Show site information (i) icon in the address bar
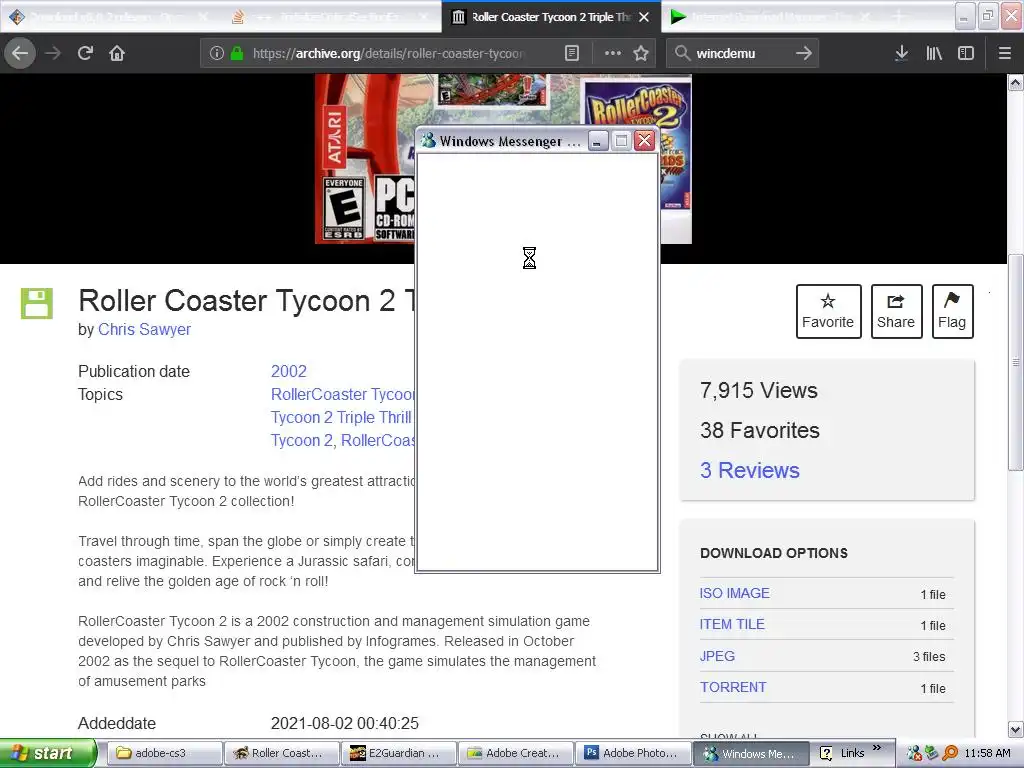 pyautogui.click(x=217, y=54)
